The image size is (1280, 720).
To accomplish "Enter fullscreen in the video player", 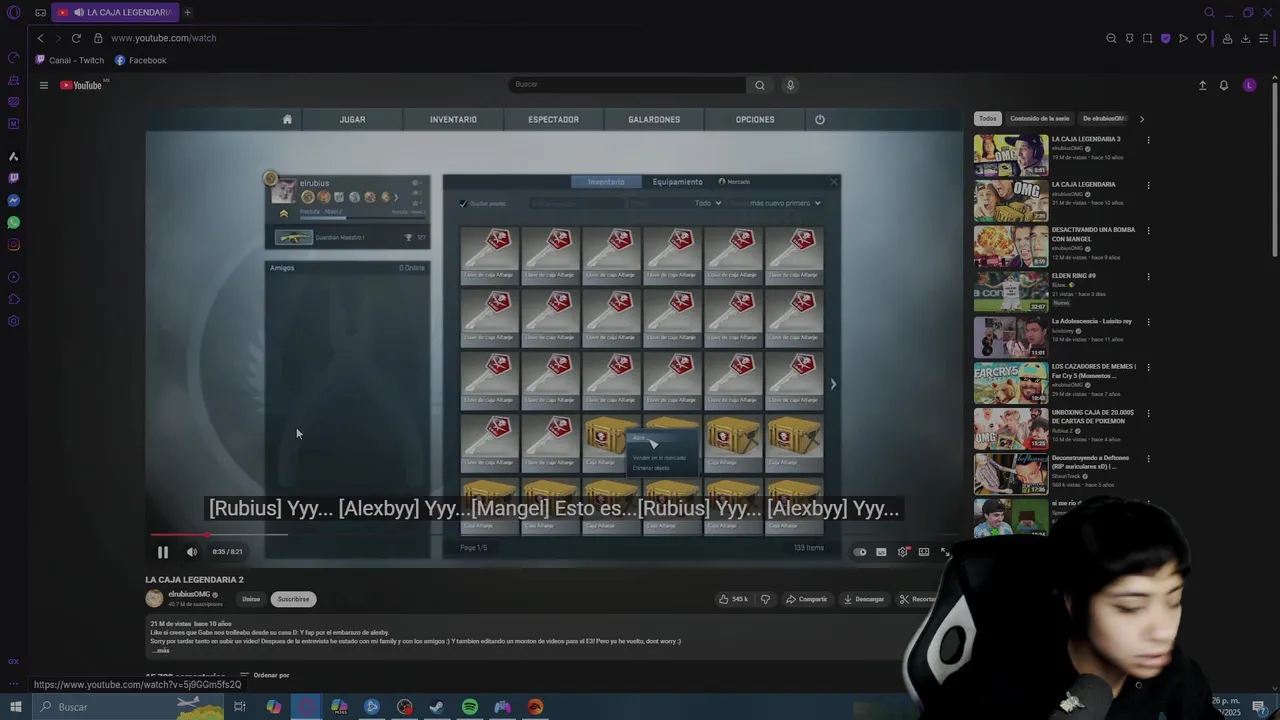I will pyautogui.click(x=945, y=552).
